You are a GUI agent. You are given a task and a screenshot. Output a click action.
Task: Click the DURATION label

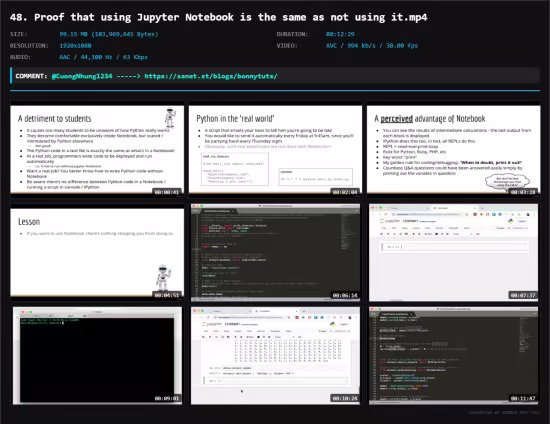tap(292, 34)
